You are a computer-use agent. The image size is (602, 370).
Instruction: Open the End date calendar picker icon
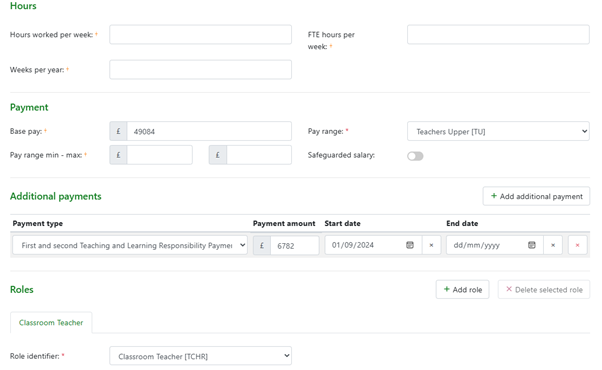pos(531,245)
